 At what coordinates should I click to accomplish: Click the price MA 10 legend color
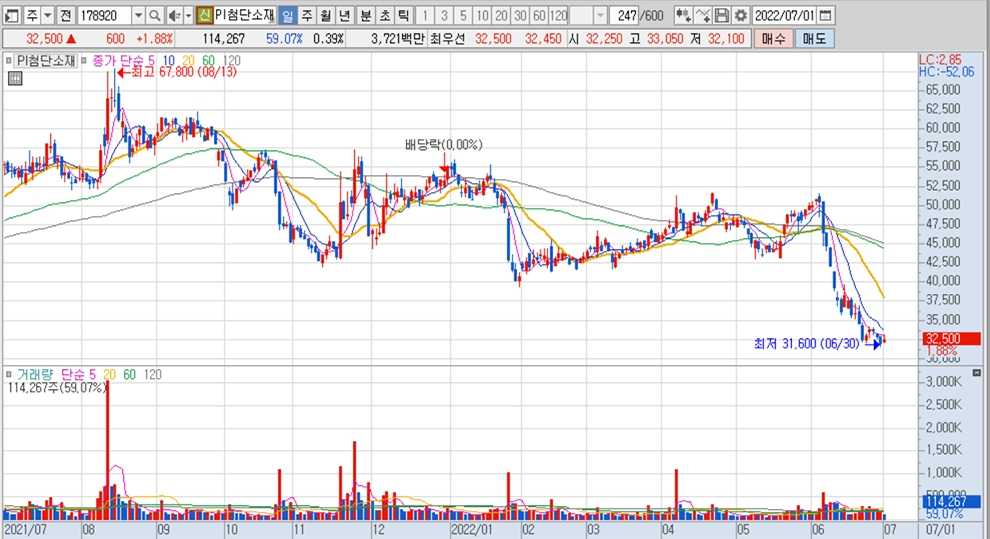tap(168, 61)
